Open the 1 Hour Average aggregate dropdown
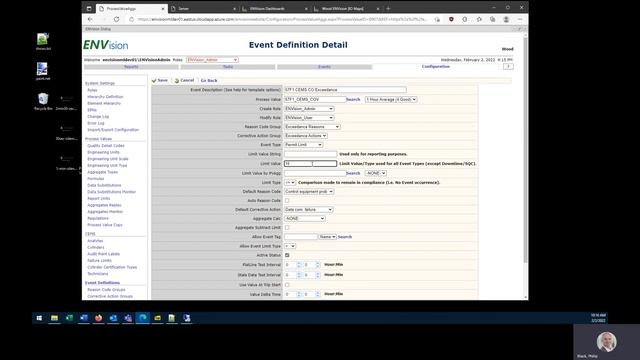 (x=391, y=100)
